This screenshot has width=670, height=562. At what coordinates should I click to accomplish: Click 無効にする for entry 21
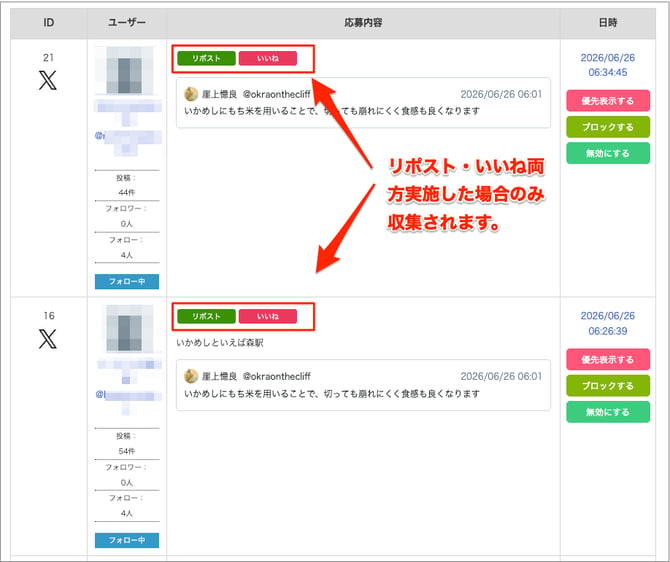point(608,153)
